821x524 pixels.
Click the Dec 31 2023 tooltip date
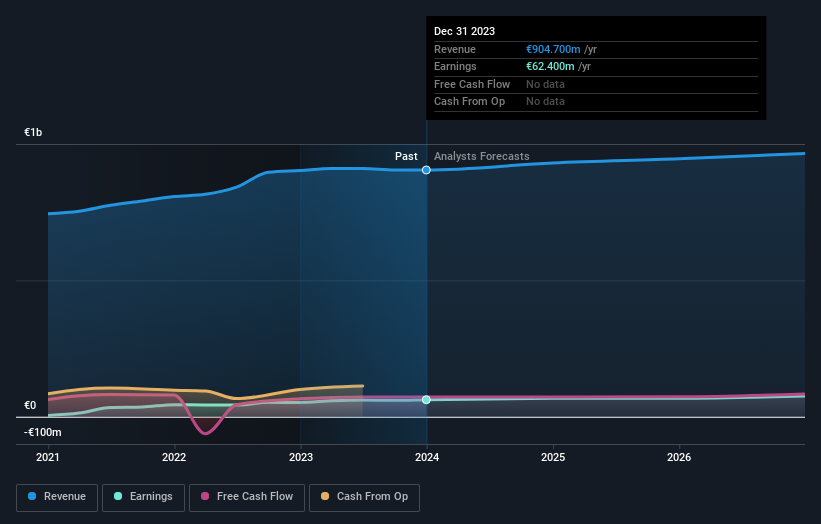click(464, 31)
